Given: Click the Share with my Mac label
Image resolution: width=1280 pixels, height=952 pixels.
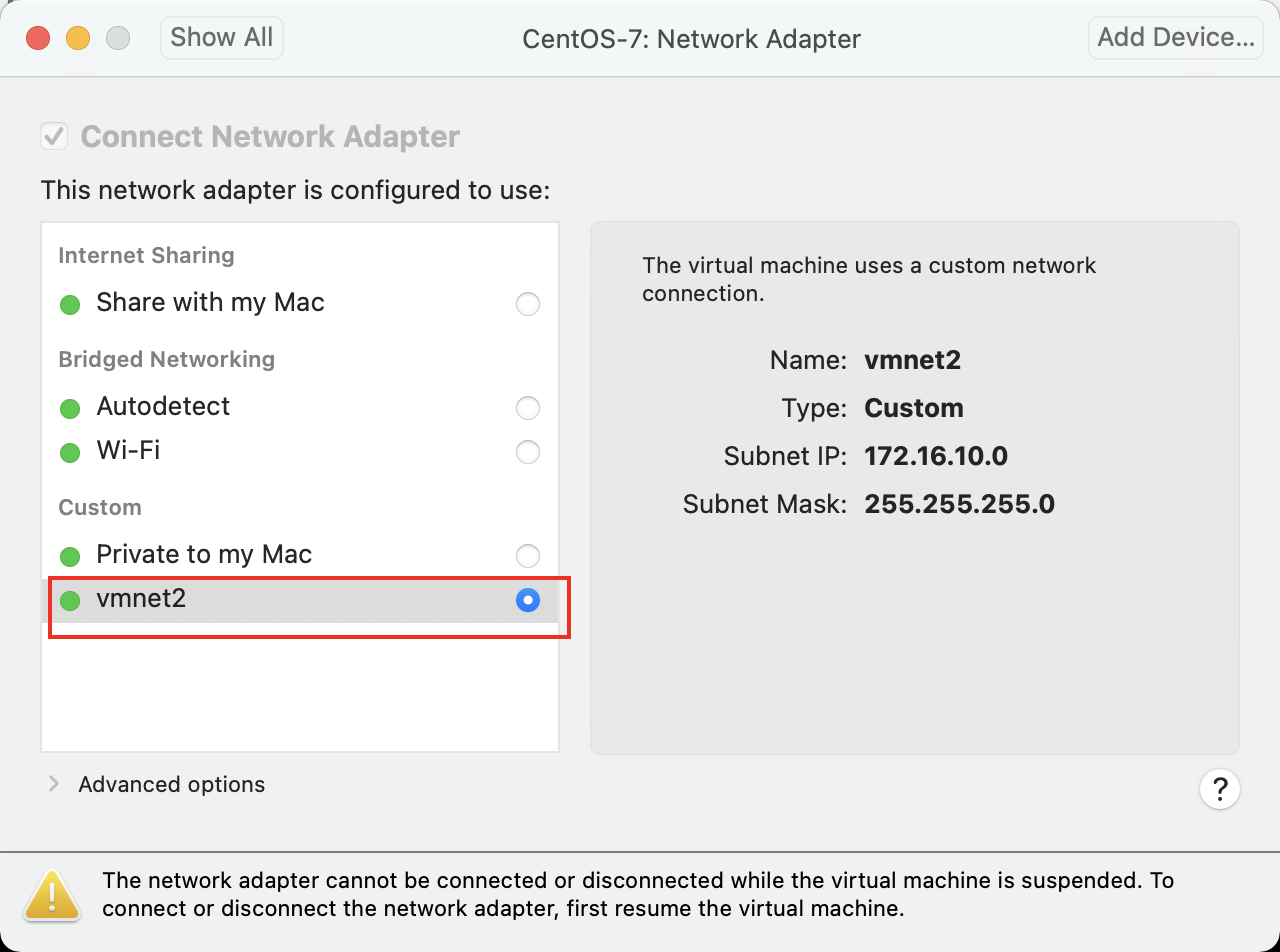Looking at the screenshot, I should 210,303.
